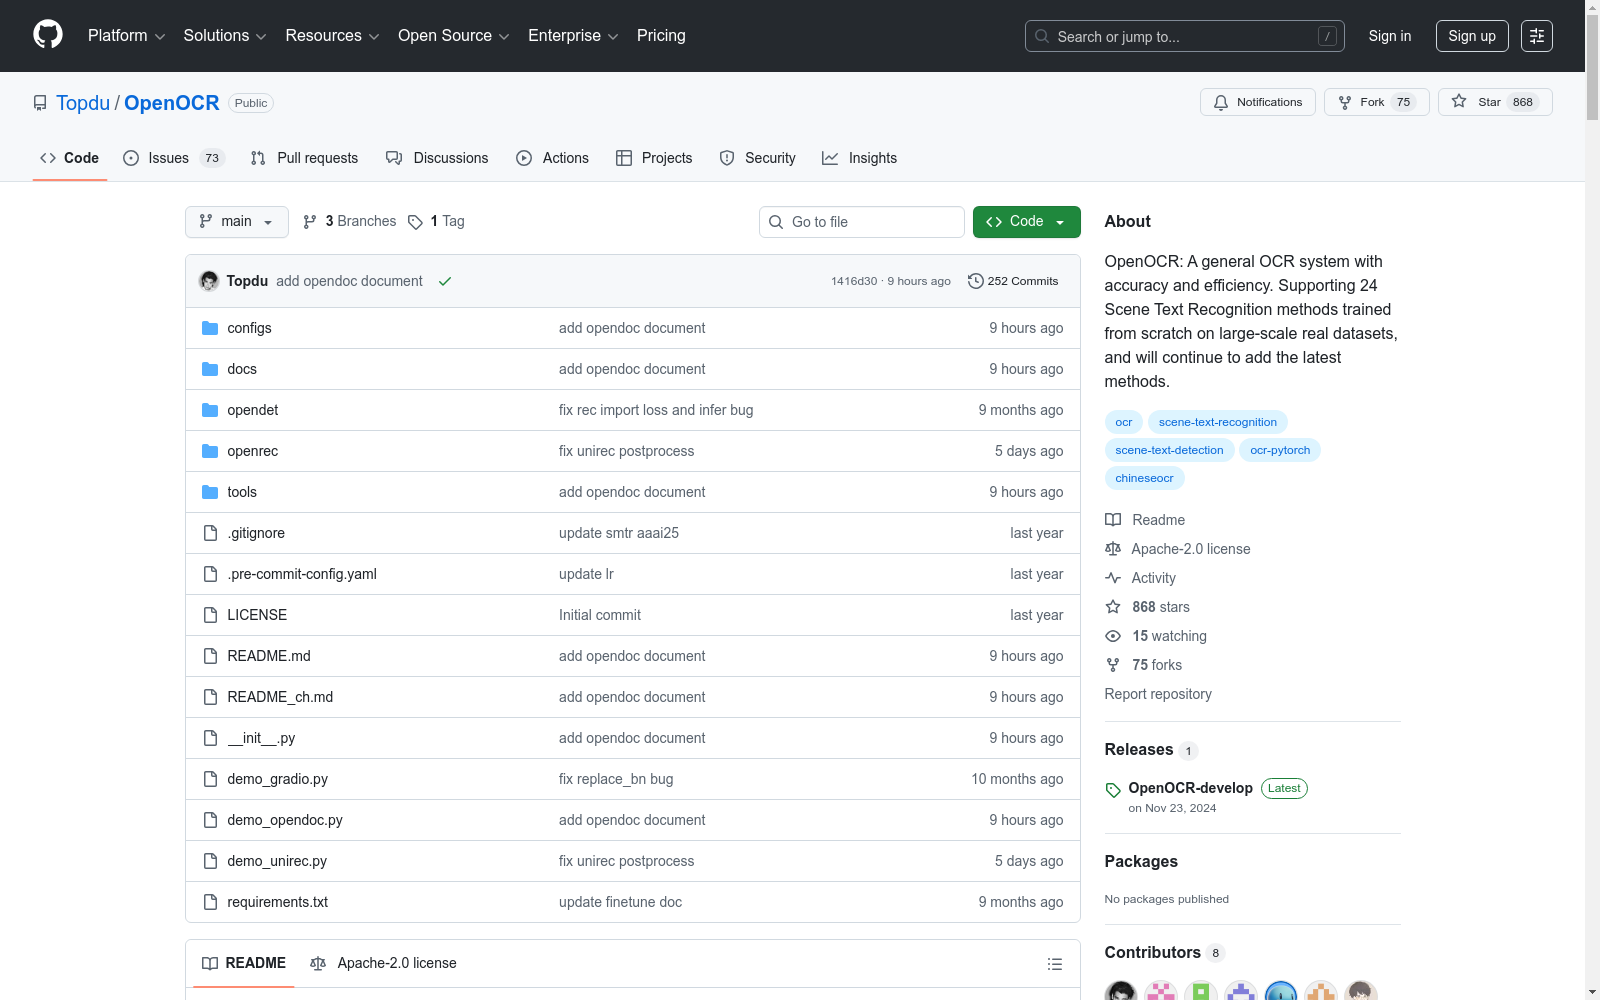The height and width of the screenshot is (1000, 1600).
Task: Expand the Solutions menu
Action: click(225, 36)
